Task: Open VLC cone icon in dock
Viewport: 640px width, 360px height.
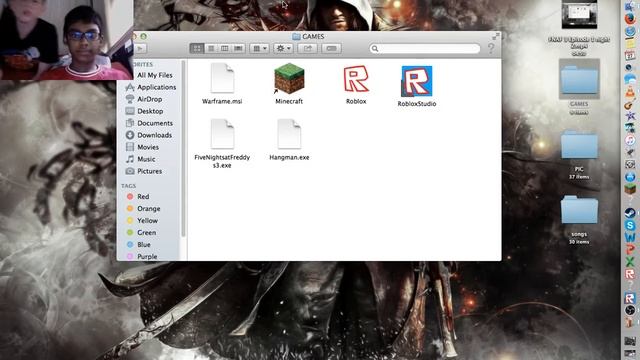Action: [630, 92]
